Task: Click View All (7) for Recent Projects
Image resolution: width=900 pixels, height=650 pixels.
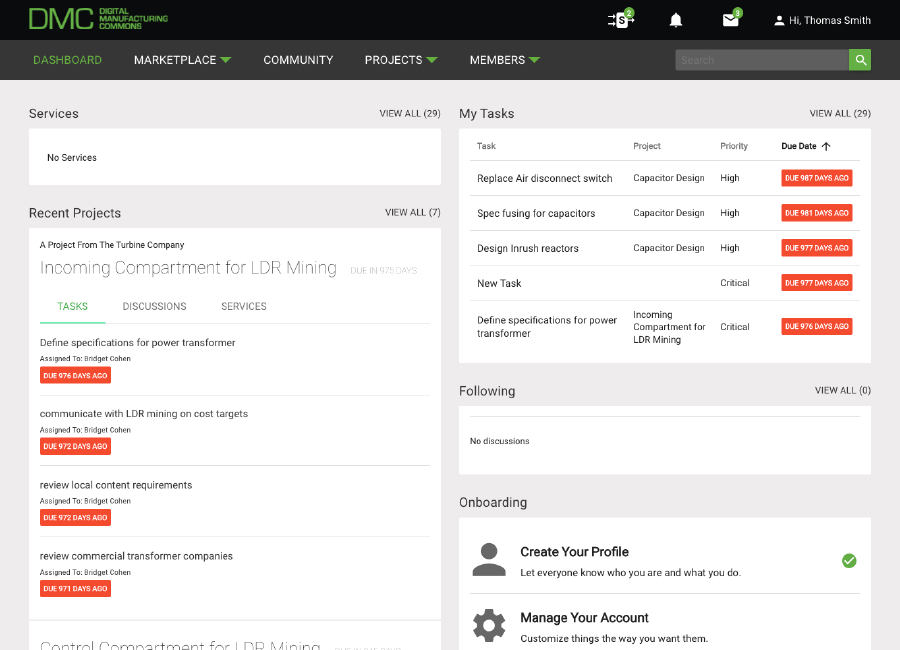Action: click(x=413, y=212)
